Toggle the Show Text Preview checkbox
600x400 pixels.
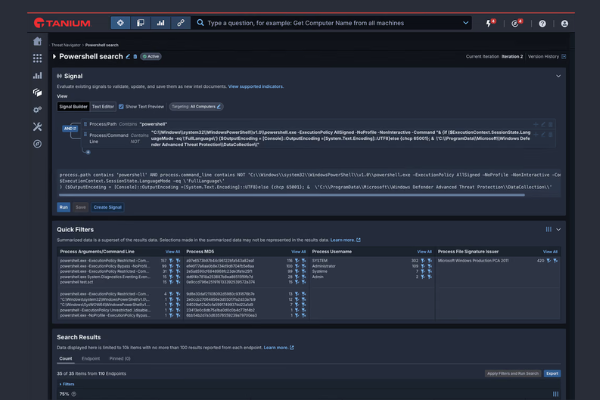tap(121, 107)
